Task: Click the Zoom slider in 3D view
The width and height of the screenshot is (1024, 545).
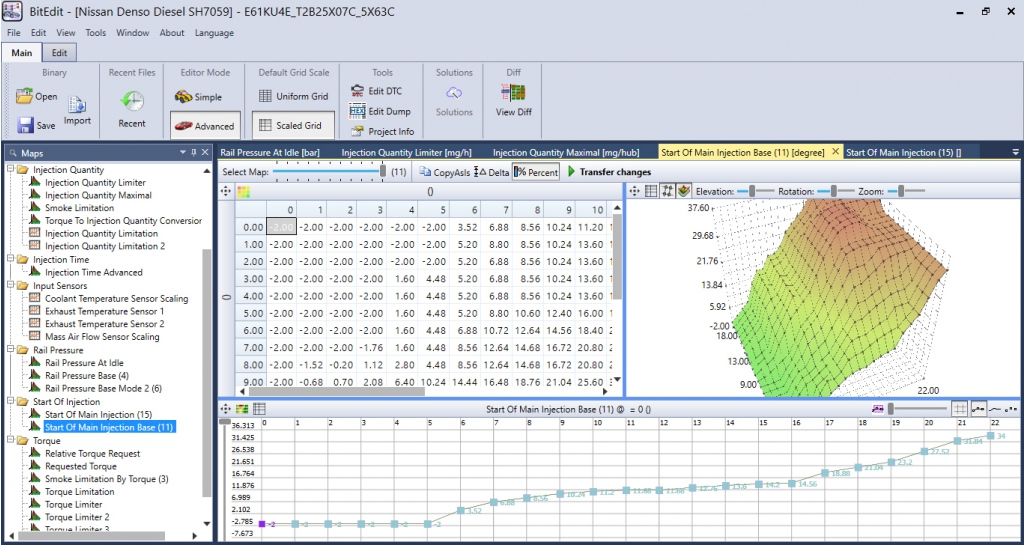Action: (x=905, y=191)
